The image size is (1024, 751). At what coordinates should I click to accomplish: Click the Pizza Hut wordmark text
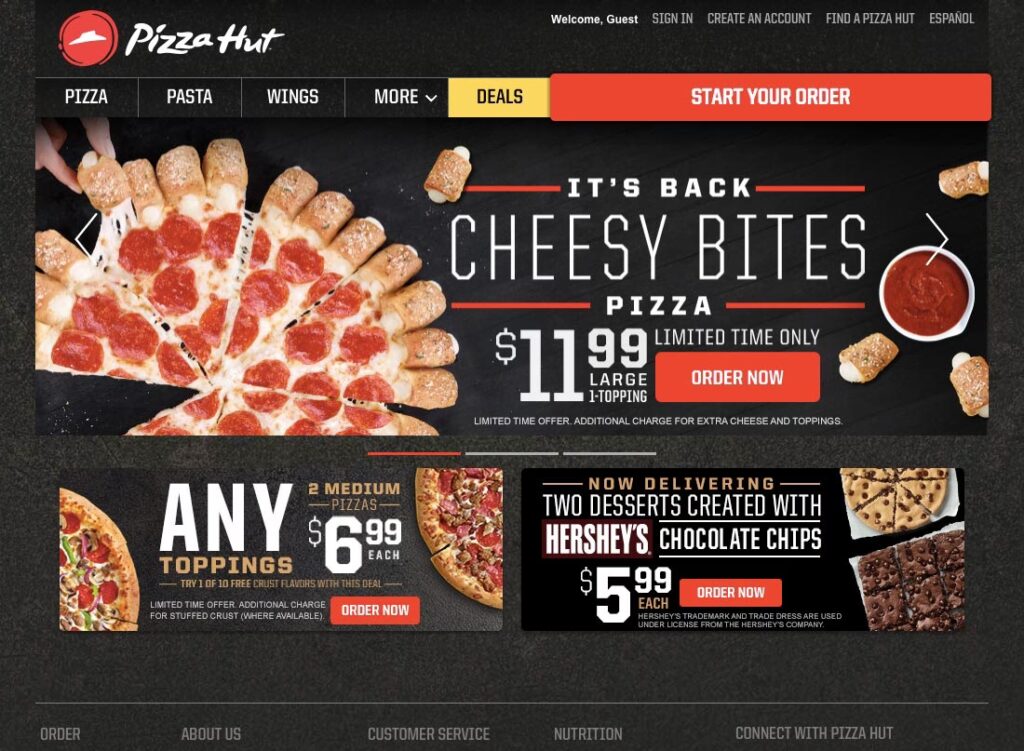tap(204, 39)
